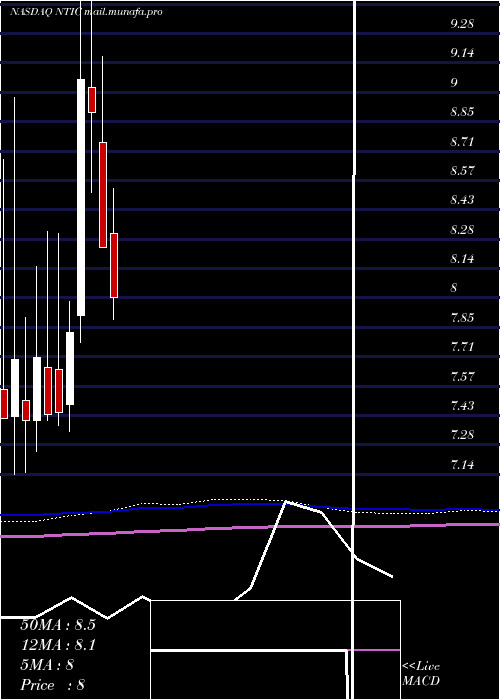The height and width of the screenshot is (700, 500).
Task: Click the 8.14 price axis label
Action: coord(462,259)
